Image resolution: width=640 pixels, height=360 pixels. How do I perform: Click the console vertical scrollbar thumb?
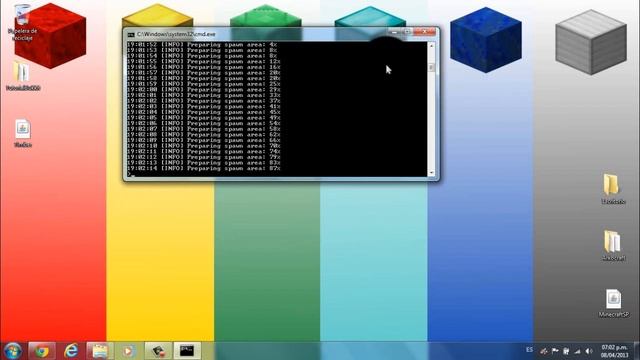(431, 67)
